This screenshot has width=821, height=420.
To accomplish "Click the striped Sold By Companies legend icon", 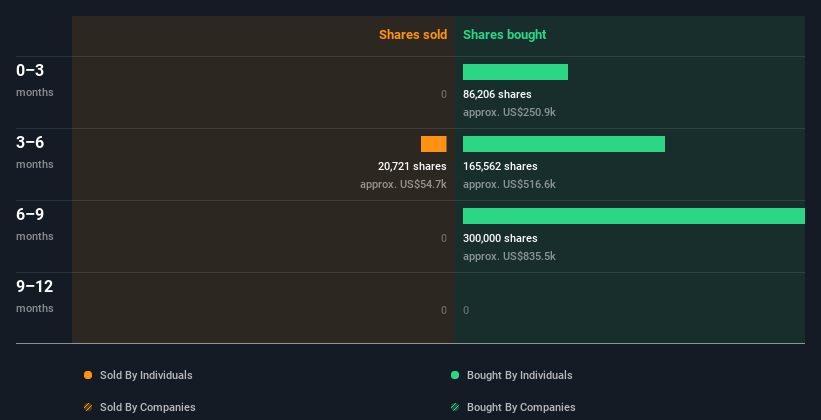I will 88,407.
